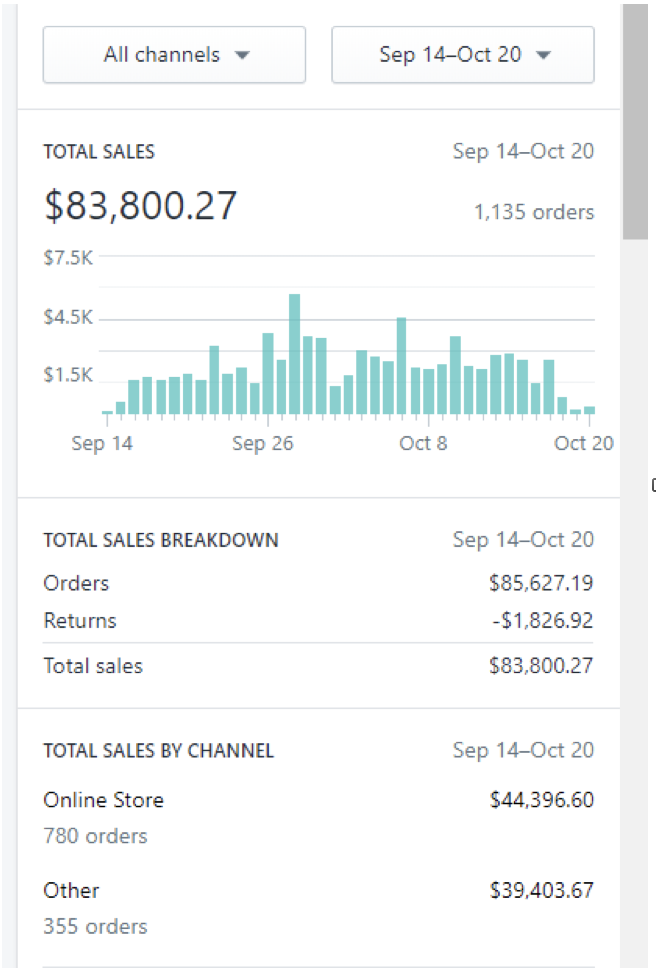The width and height of the screenshot is (656, 970).
Task: Click the TOTAL SALES BREAKDOWN heading
Action: [x=161, y=540]
